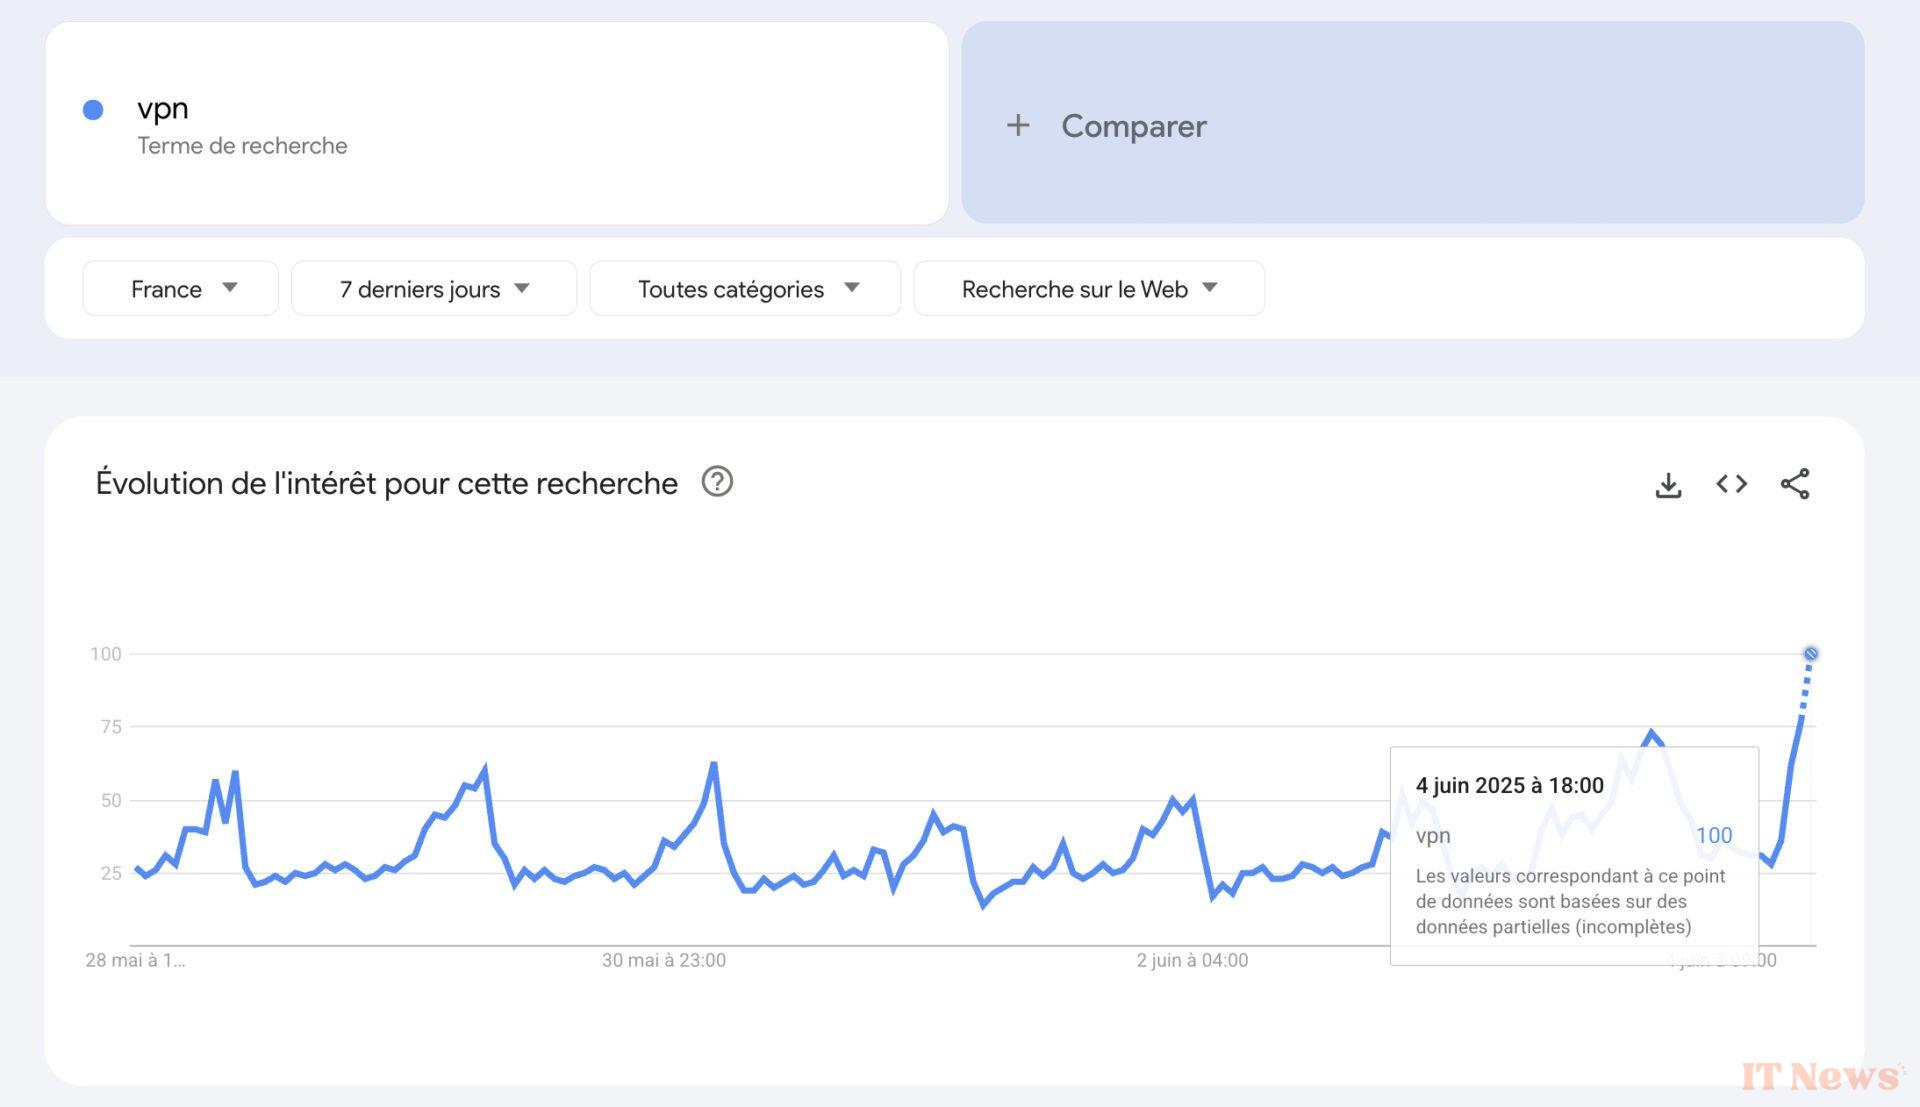Screen dimensions: 1920x1107
Task: Click the chart title 'Évolution de l'intérêt pour cette recherche'
Action: coord(387,483)
